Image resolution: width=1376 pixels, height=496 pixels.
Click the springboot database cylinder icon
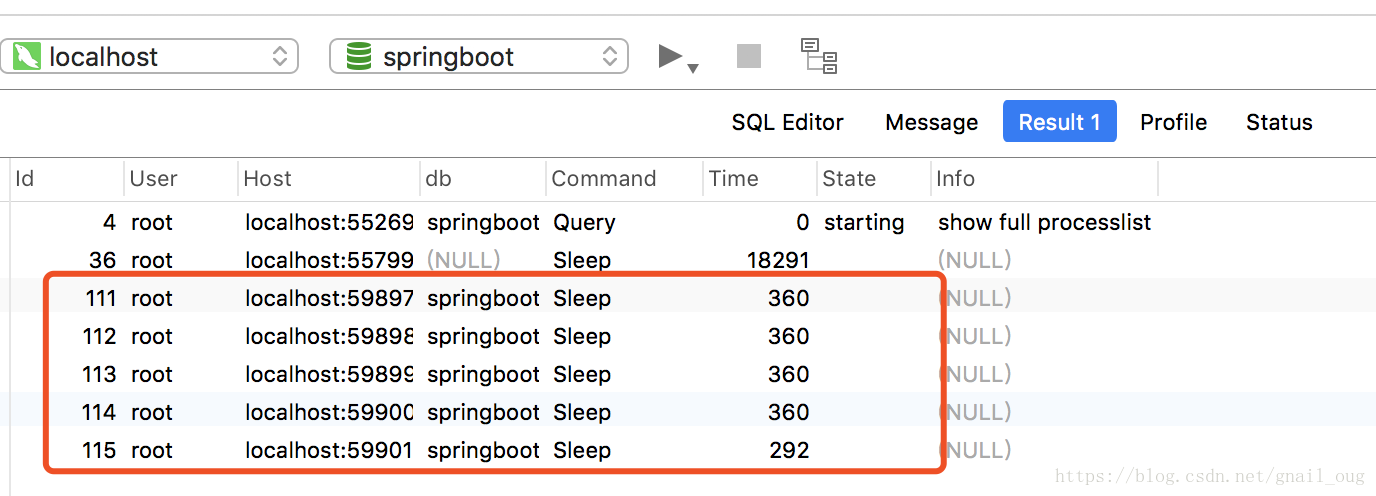coord(359,56)
